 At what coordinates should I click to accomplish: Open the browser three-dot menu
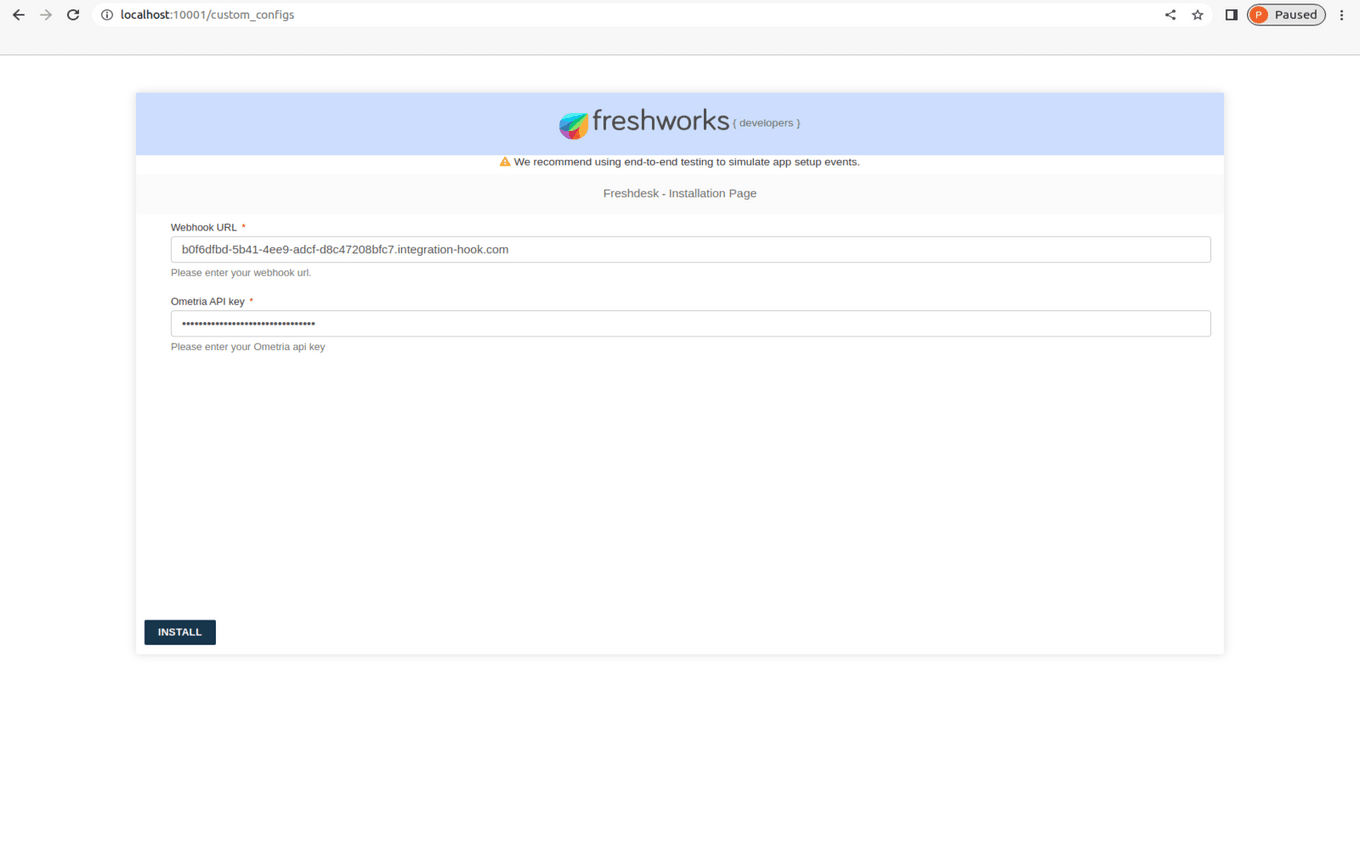tap(1342, 14)
